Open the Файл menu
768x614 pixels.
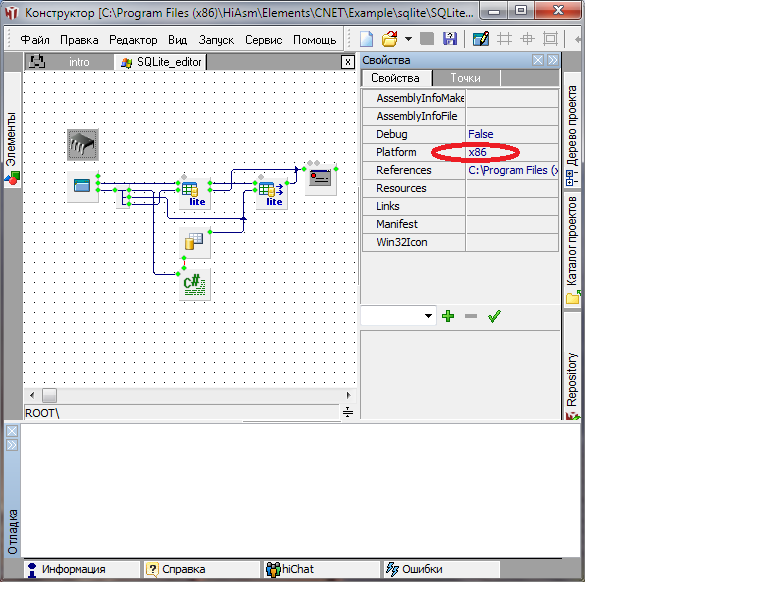click(x=35, y=40)
